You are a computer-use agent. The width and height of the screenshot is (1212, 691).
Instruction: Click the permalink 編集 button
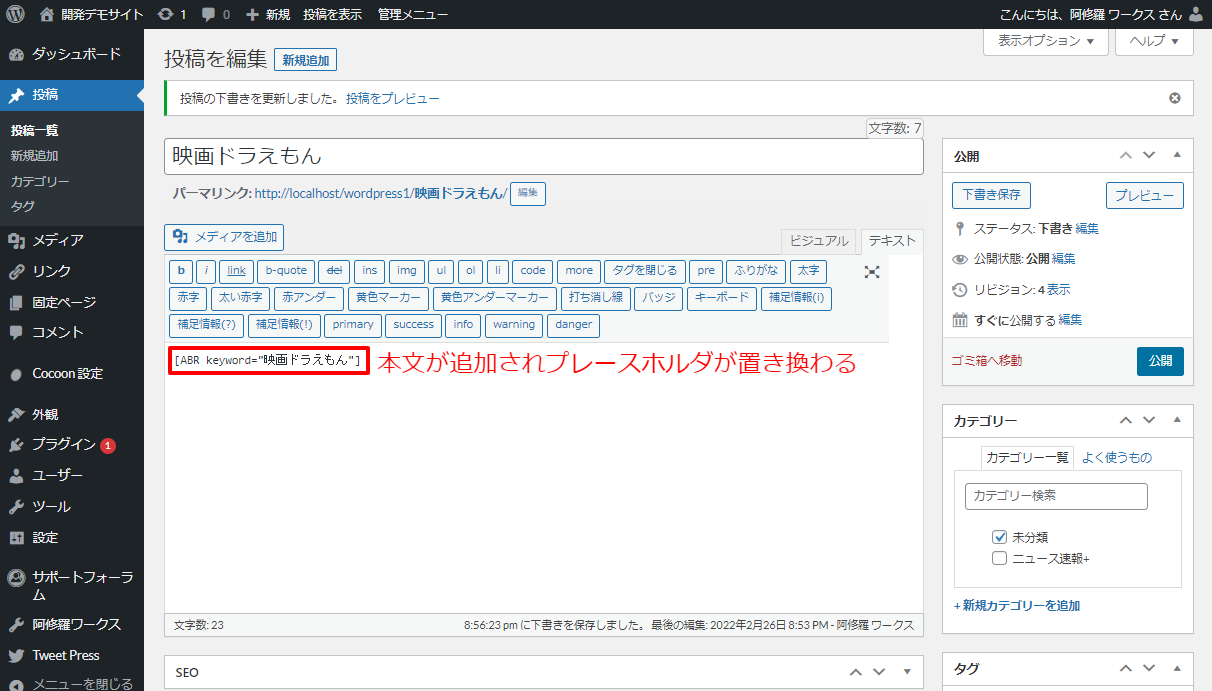(x=528, y=193)
